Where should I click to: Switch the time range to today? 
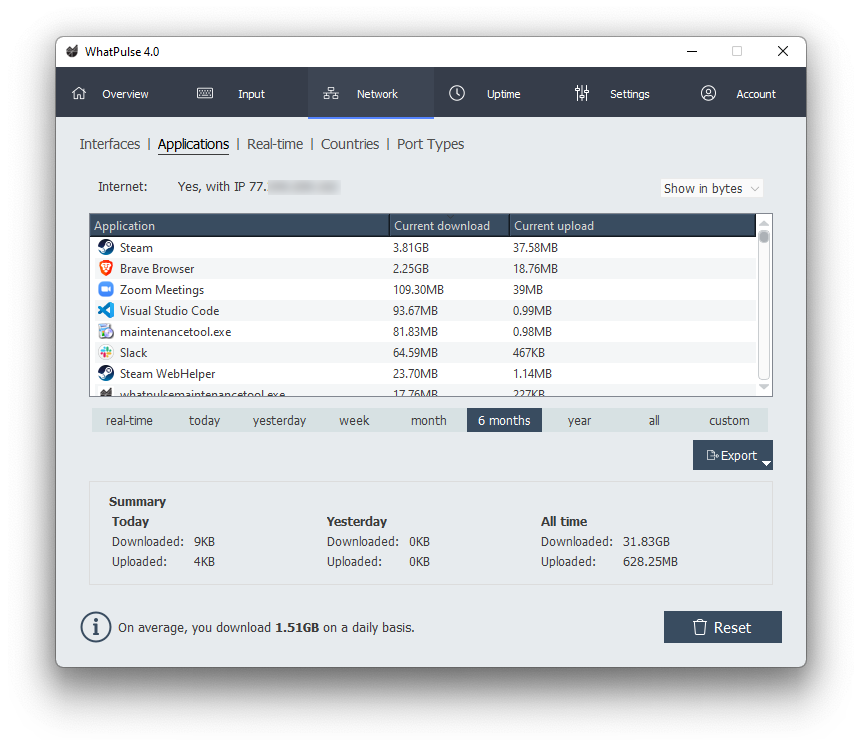pos(204,420)
